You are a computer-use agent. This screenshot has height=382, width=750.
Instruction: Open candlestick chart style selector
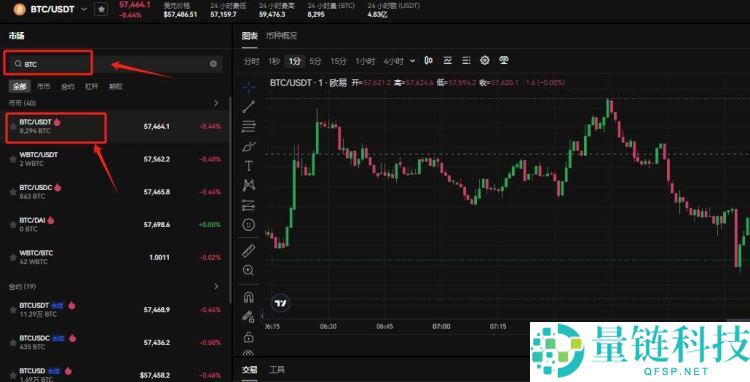coord(429,61)
